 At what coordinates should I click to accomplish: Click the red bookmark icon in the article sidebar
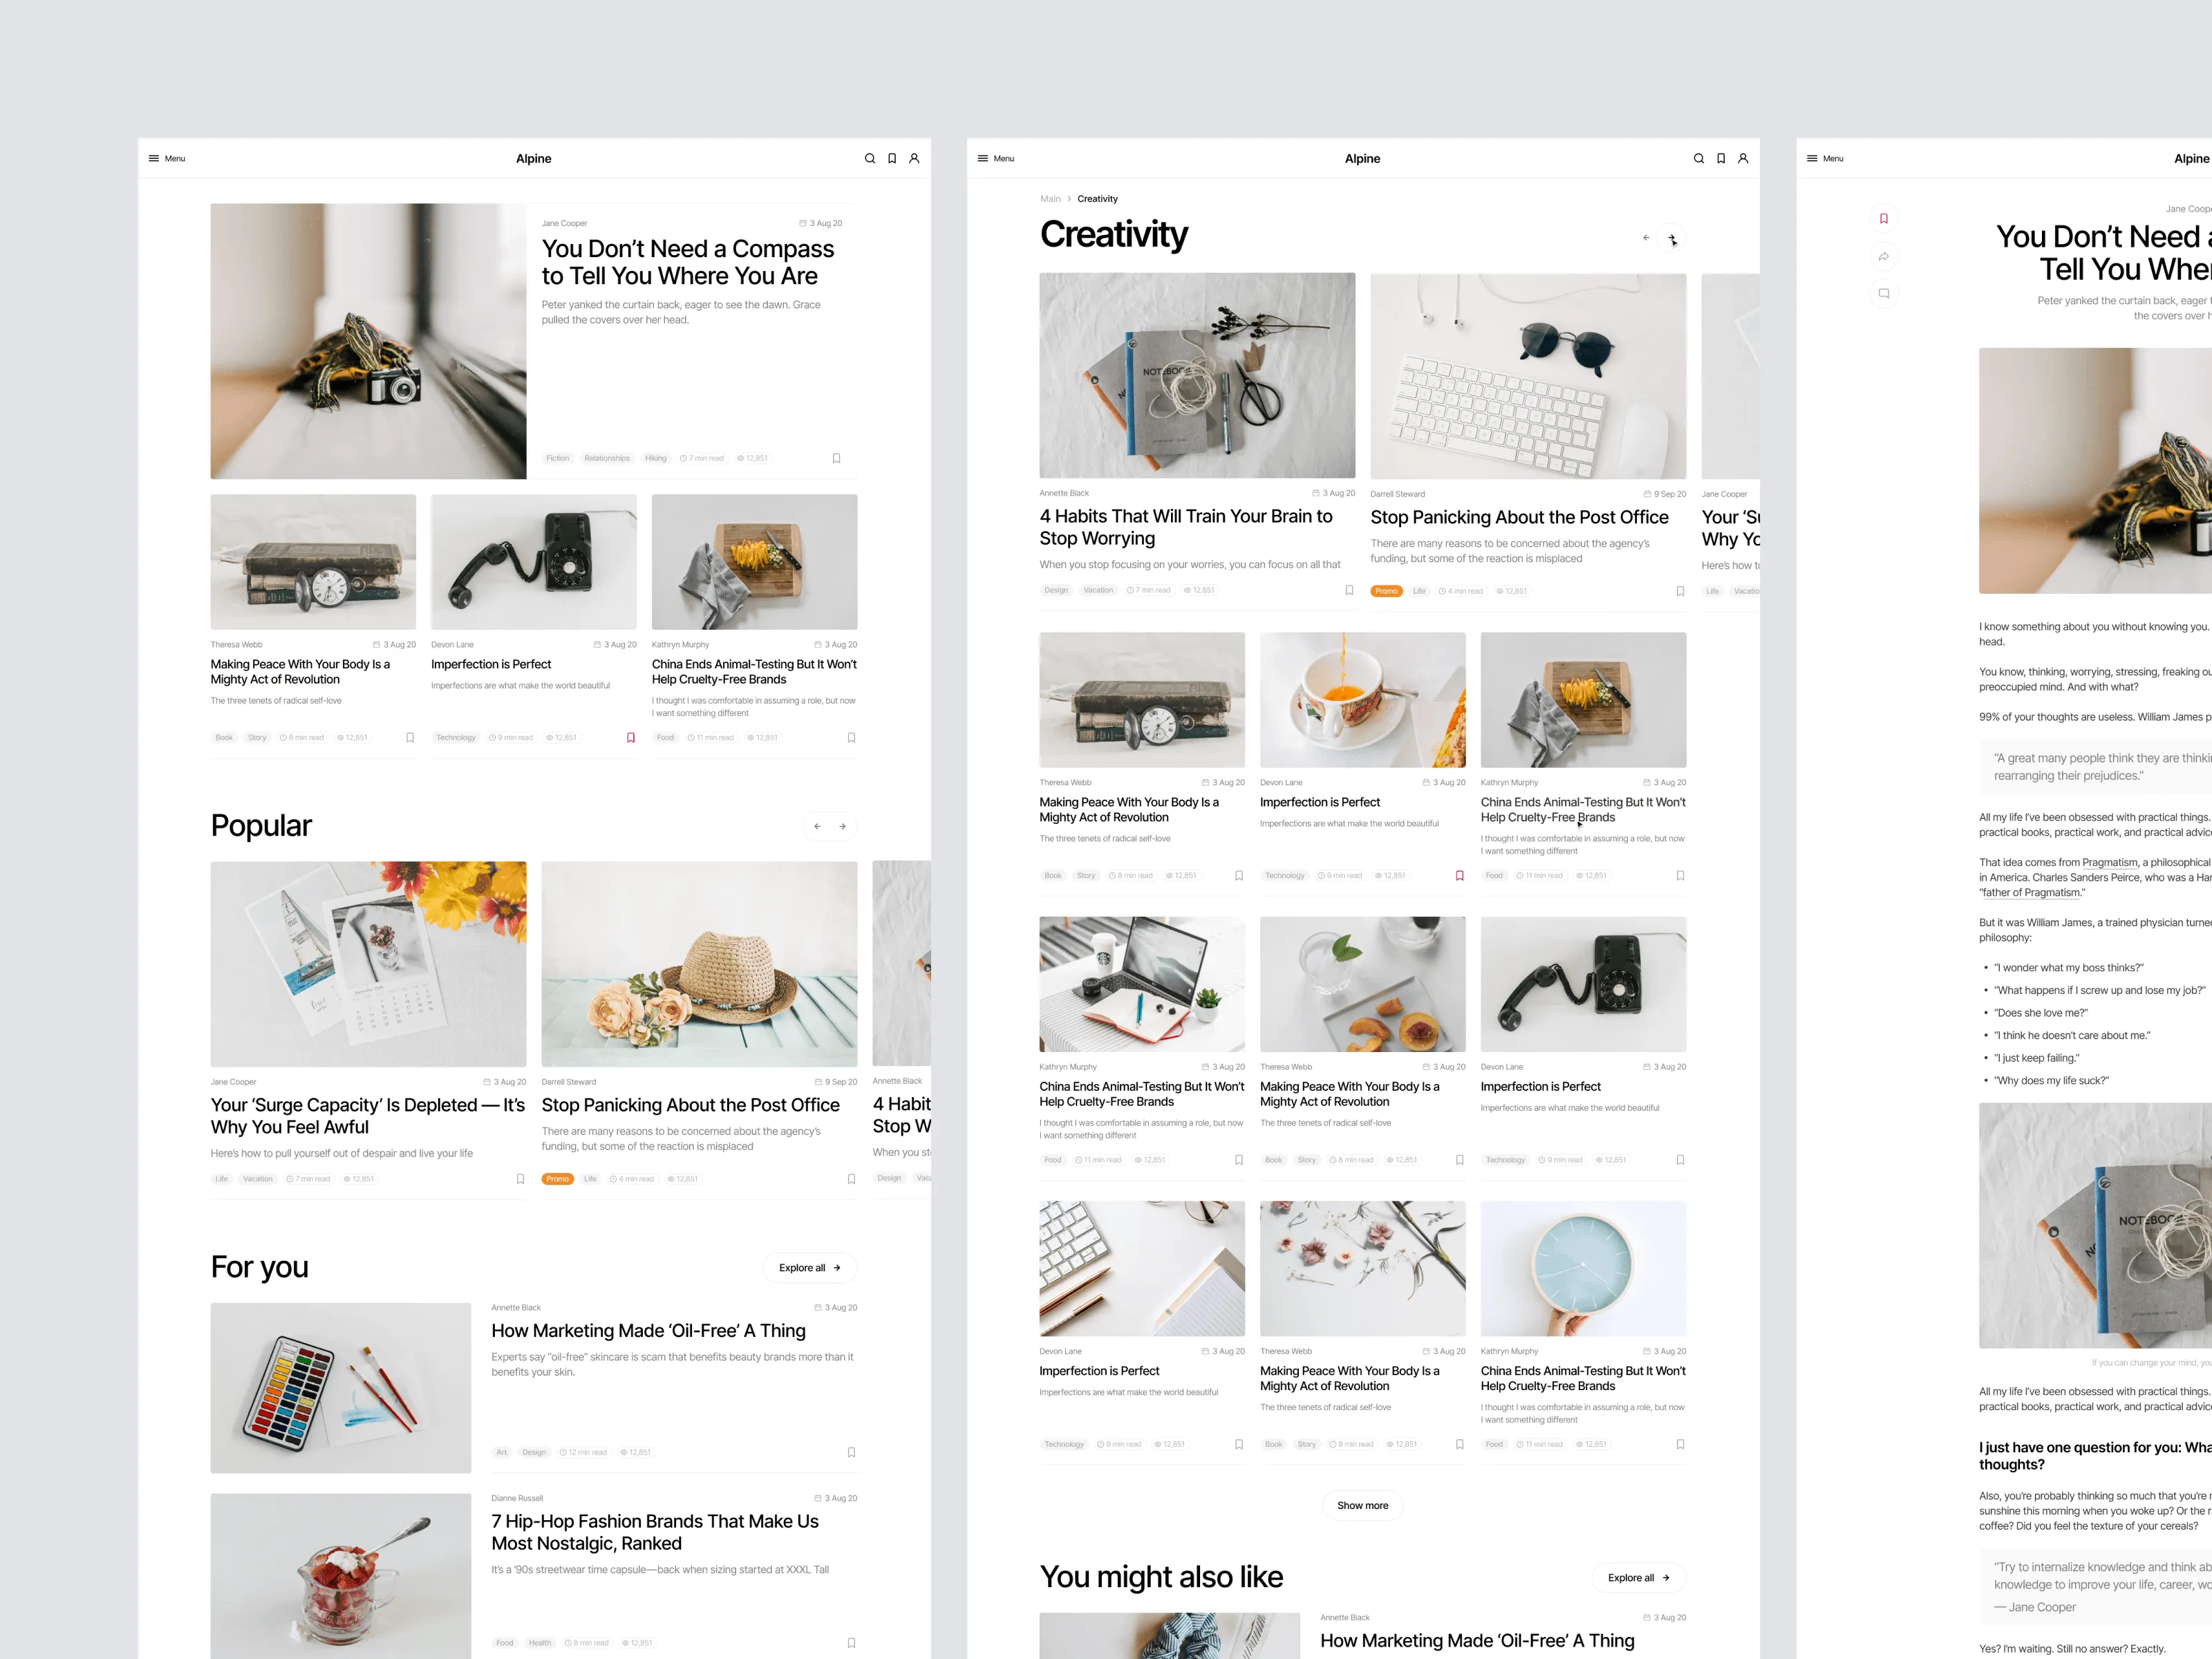pyautogui.click(x=1884, y=219)
